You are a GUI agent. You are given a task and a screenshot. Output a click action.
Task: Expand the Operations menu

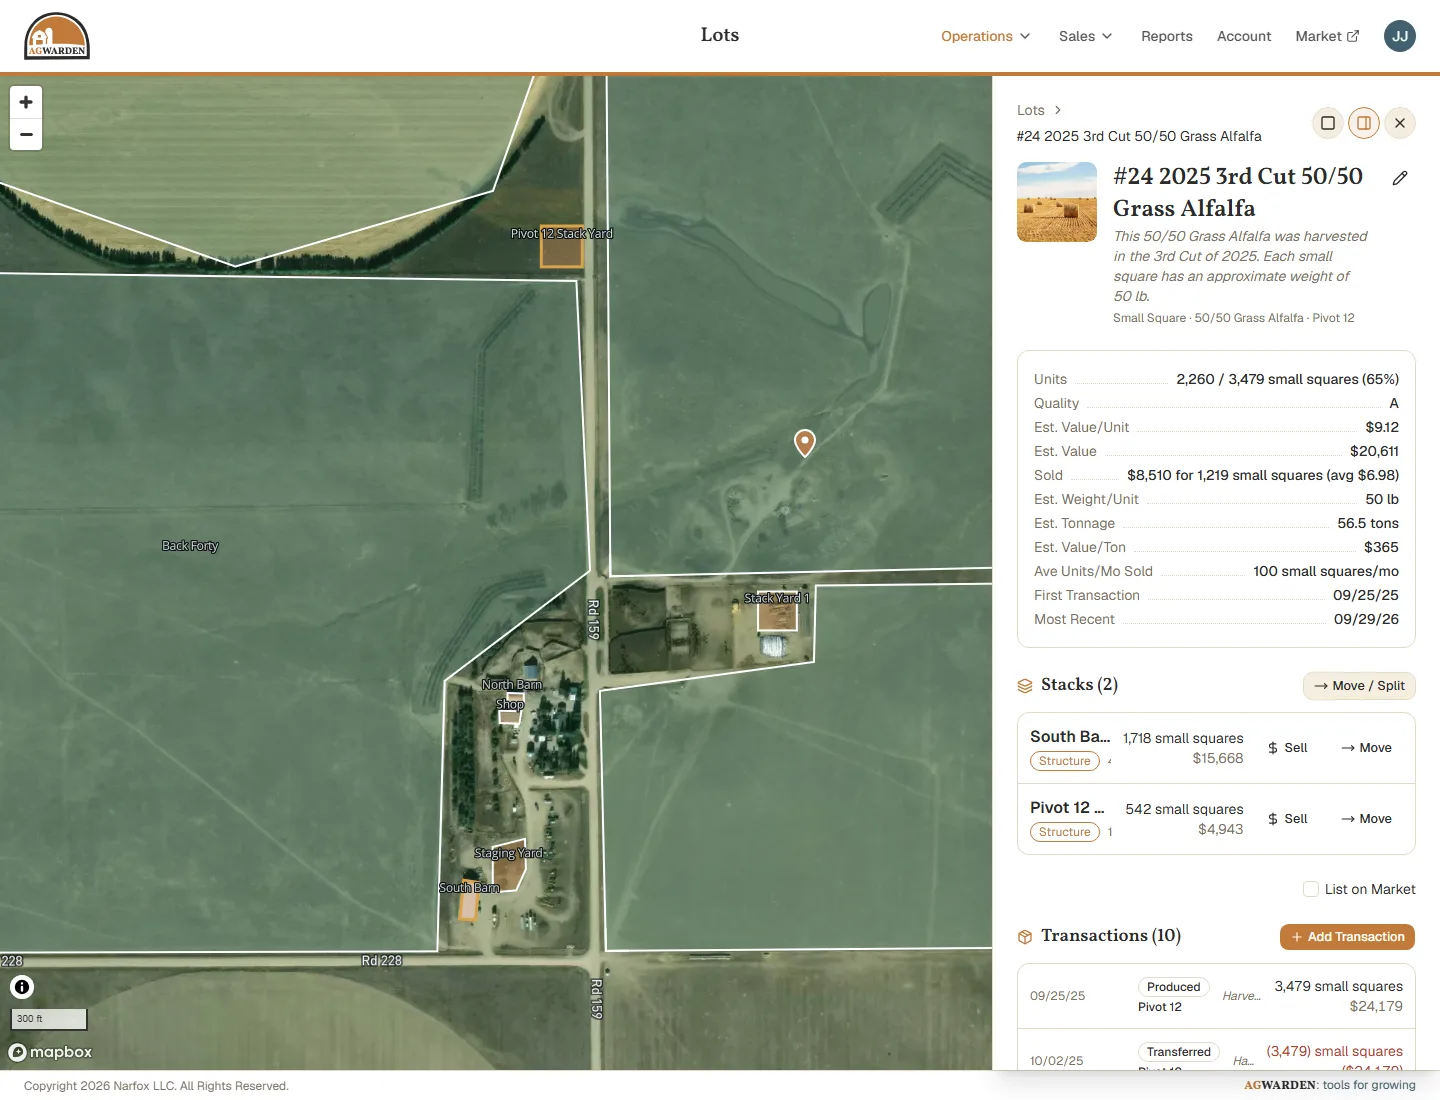(x=985, y=36)
